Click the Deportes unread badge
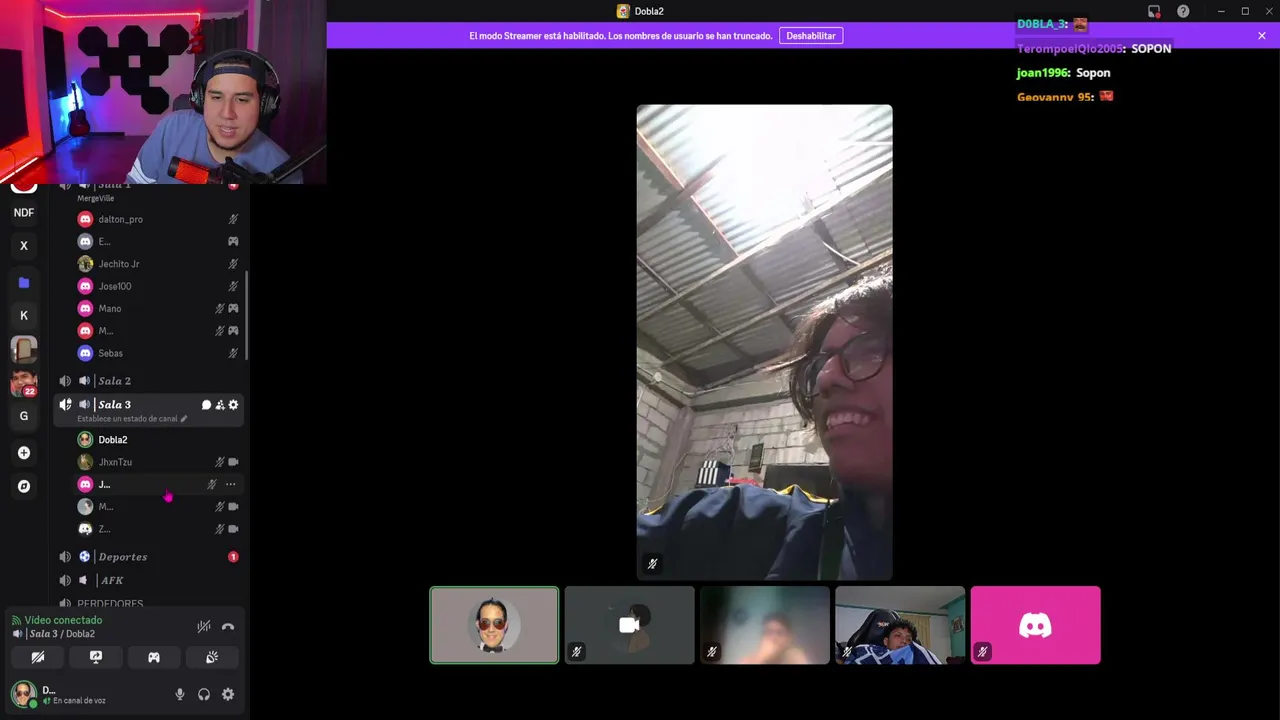Screen dimensions: 1280x720 tap(233, 557)
